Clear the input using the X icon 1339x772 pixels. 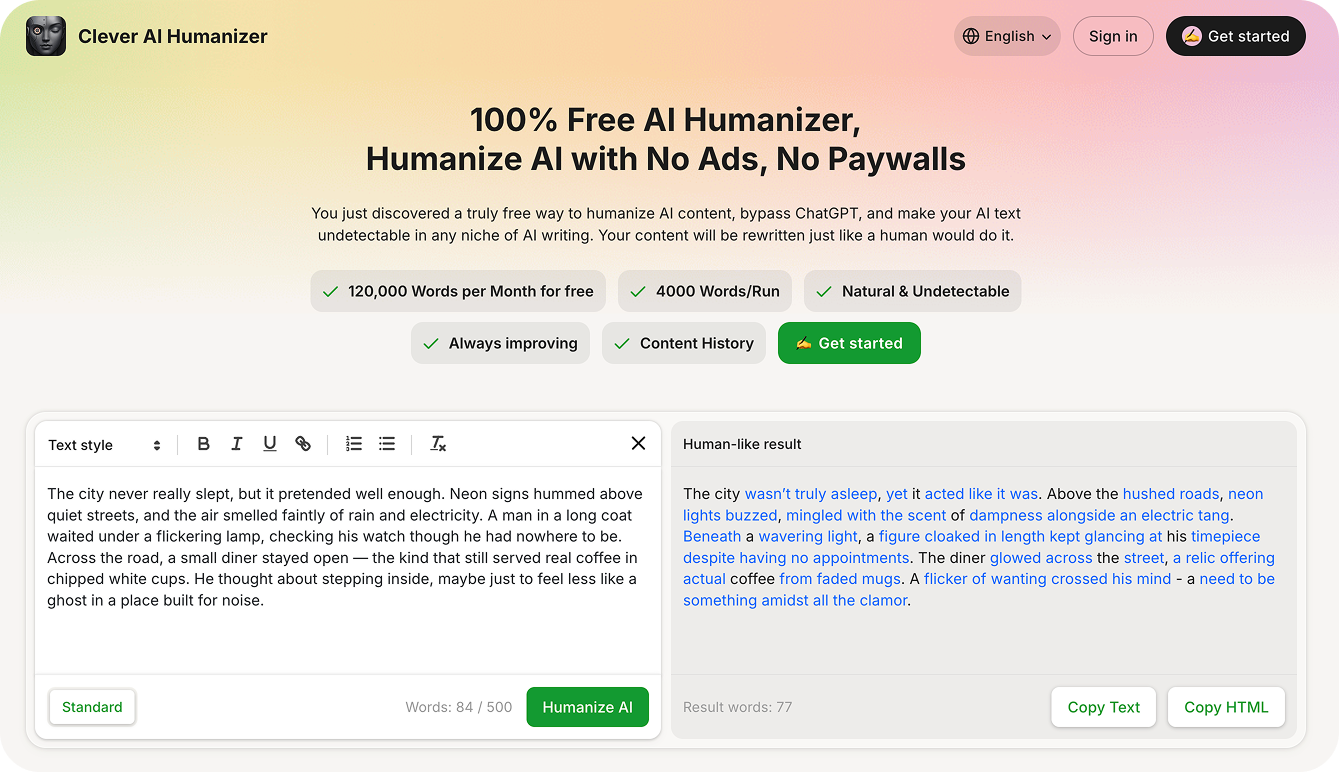tap(638, 443)
